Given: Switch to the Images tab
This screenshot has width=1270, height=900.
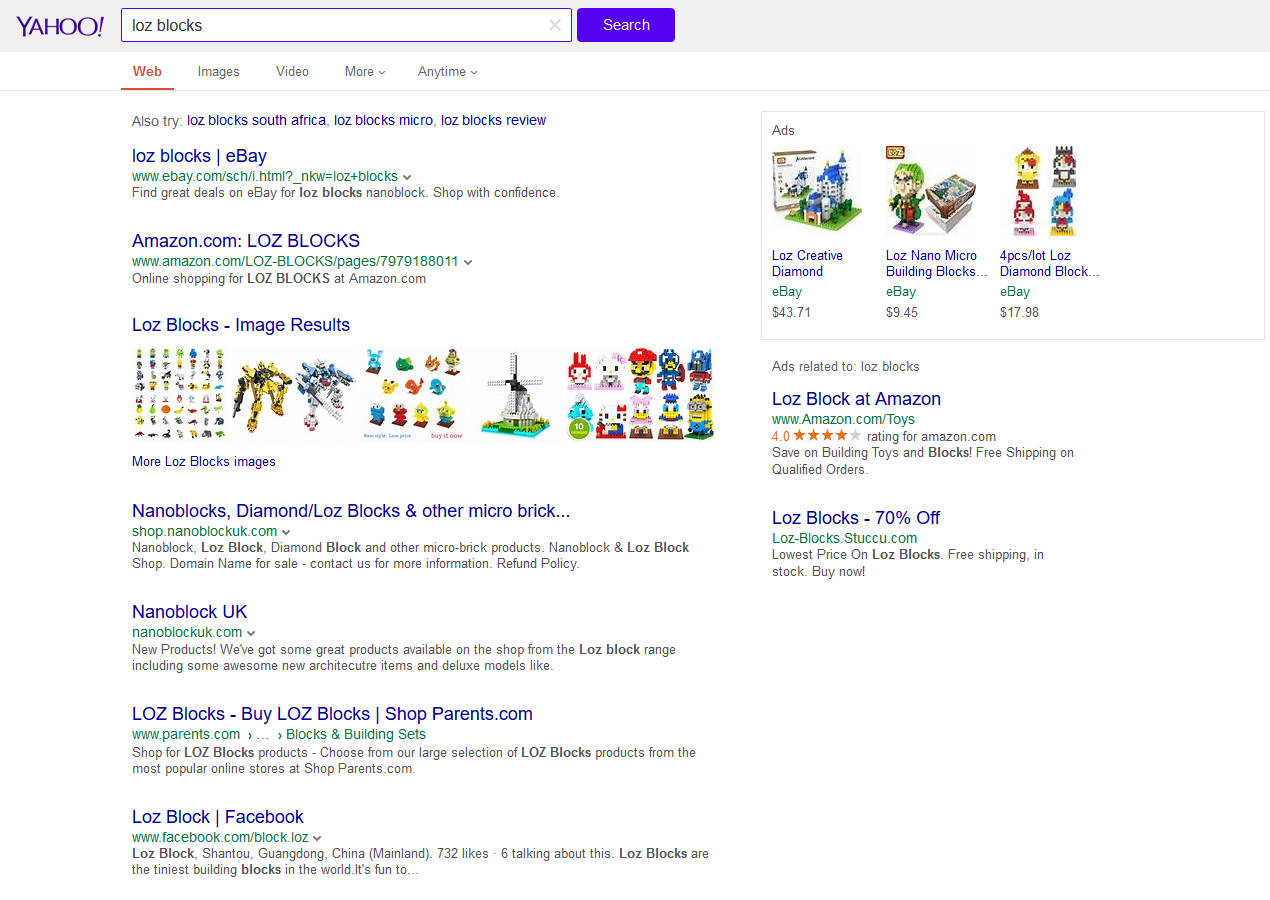Looking at the screenshot, I should pyautogui.click(x=218, y=71).
